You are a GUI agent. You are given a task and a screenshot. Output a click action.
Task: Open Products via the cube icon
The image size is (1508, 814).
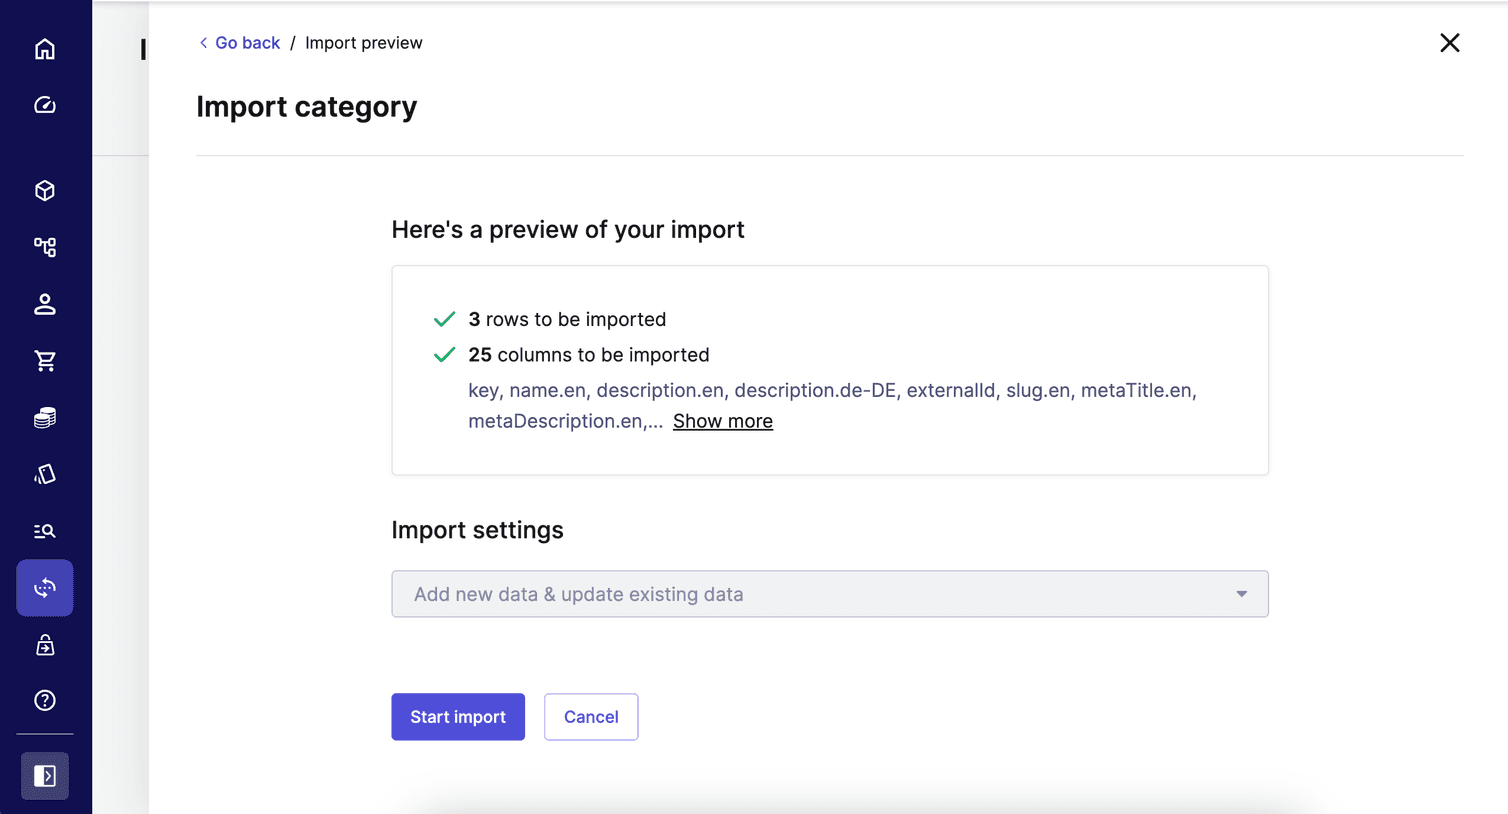(x=44, y=190)
